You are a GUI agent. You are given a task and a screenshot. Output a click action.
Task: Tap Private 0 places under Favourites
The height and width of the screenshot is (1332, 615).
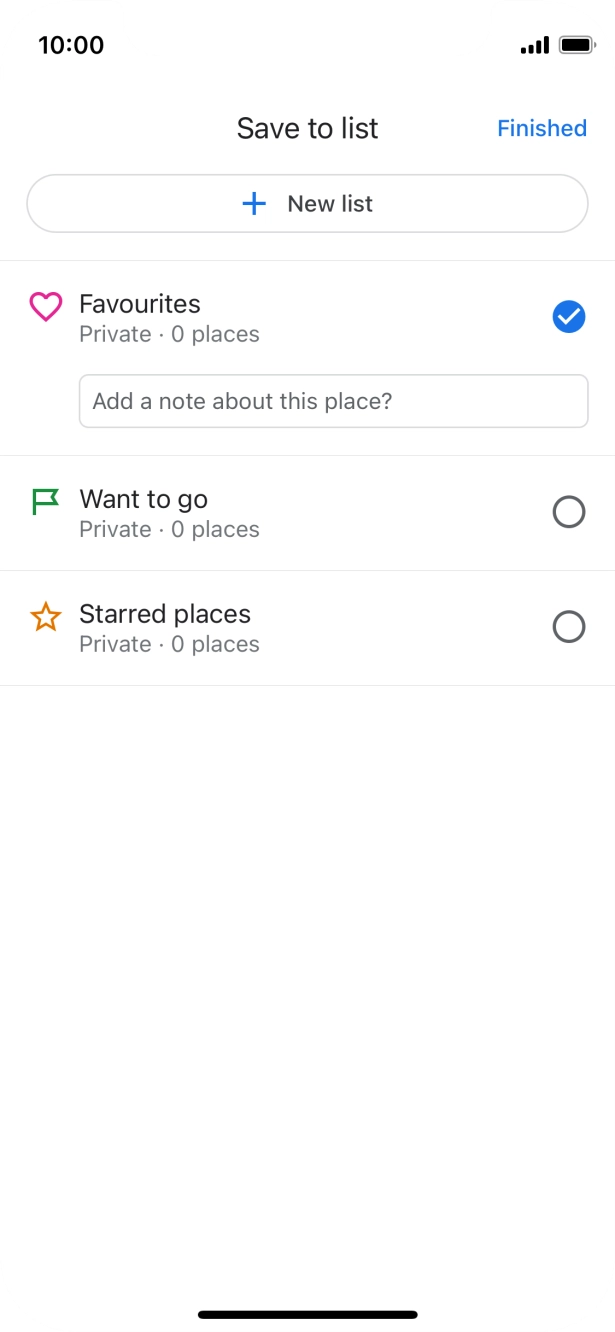click(169, 334)
